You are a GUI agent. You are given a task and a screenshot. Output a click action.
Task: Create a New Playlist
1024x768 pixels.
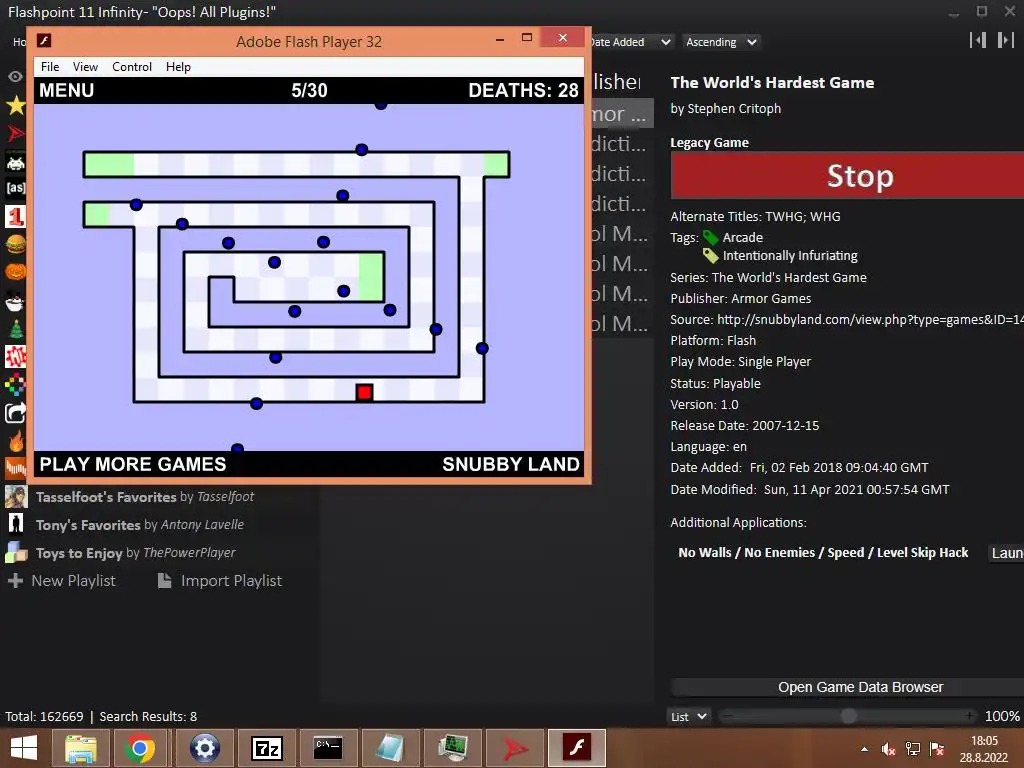[x=61, y=581]
